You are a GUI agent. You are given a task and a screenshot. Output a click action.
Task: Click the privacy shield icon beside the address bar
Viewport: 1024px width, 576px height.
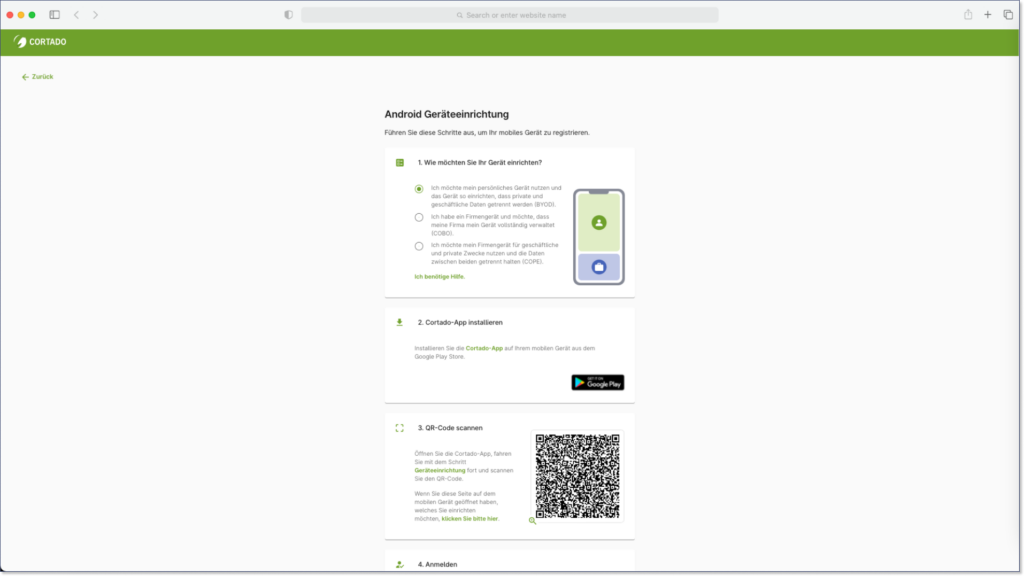(x=289, y=14)
